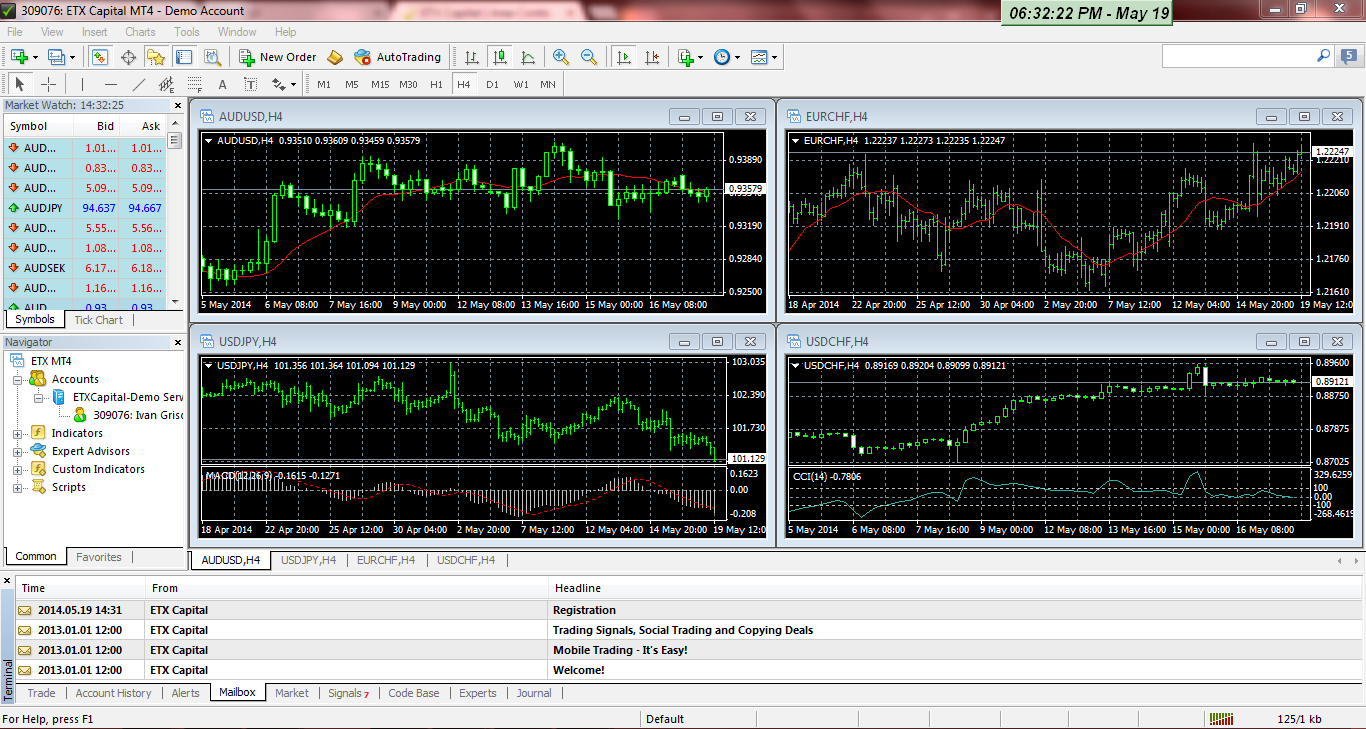Open the Periods clock icon

(x=722, y=57)
